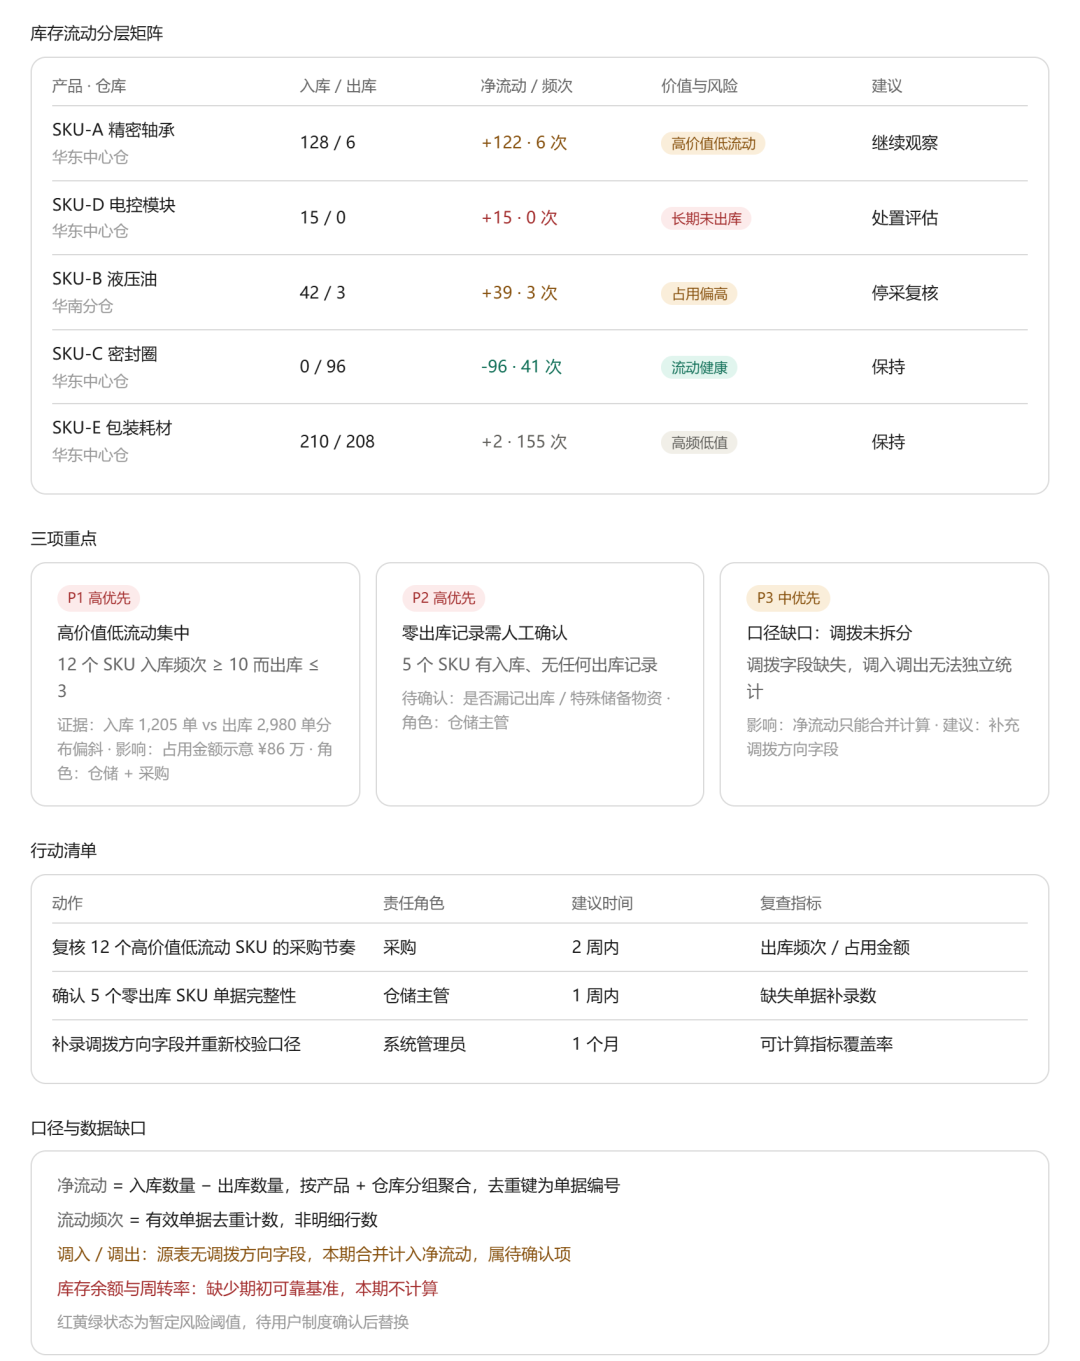Click the 1 周内 suggested time
This screenshot has height=1361, width=1080.
pos(595,996)
